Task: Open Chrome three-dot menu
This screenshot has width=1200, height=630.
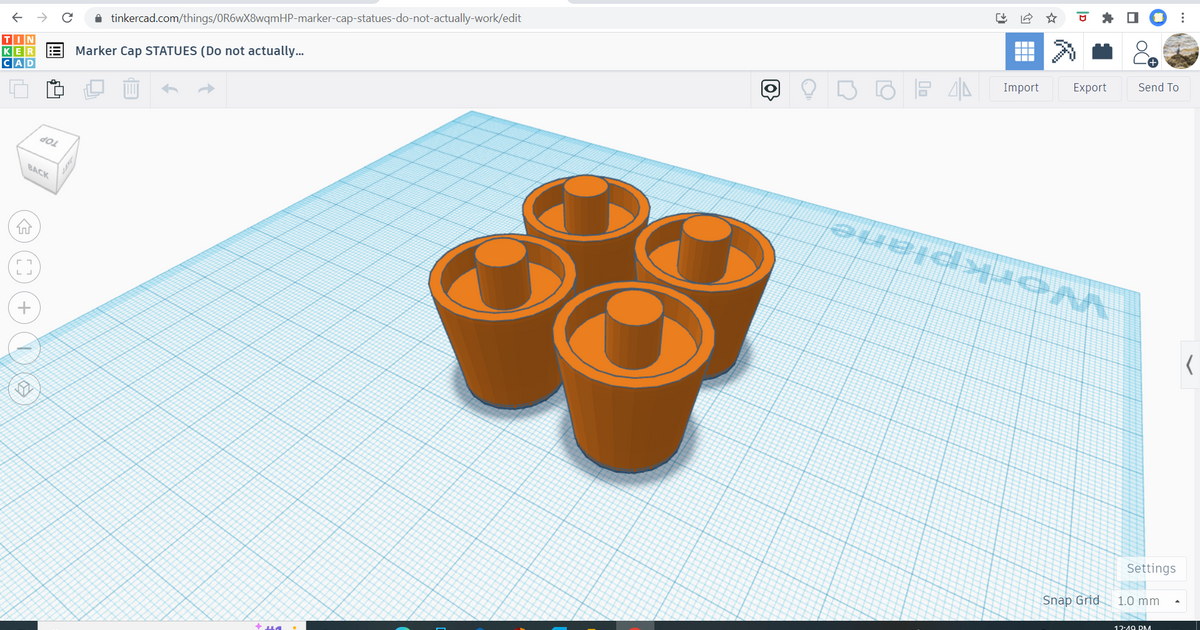Action: [x=1183, y=18]
